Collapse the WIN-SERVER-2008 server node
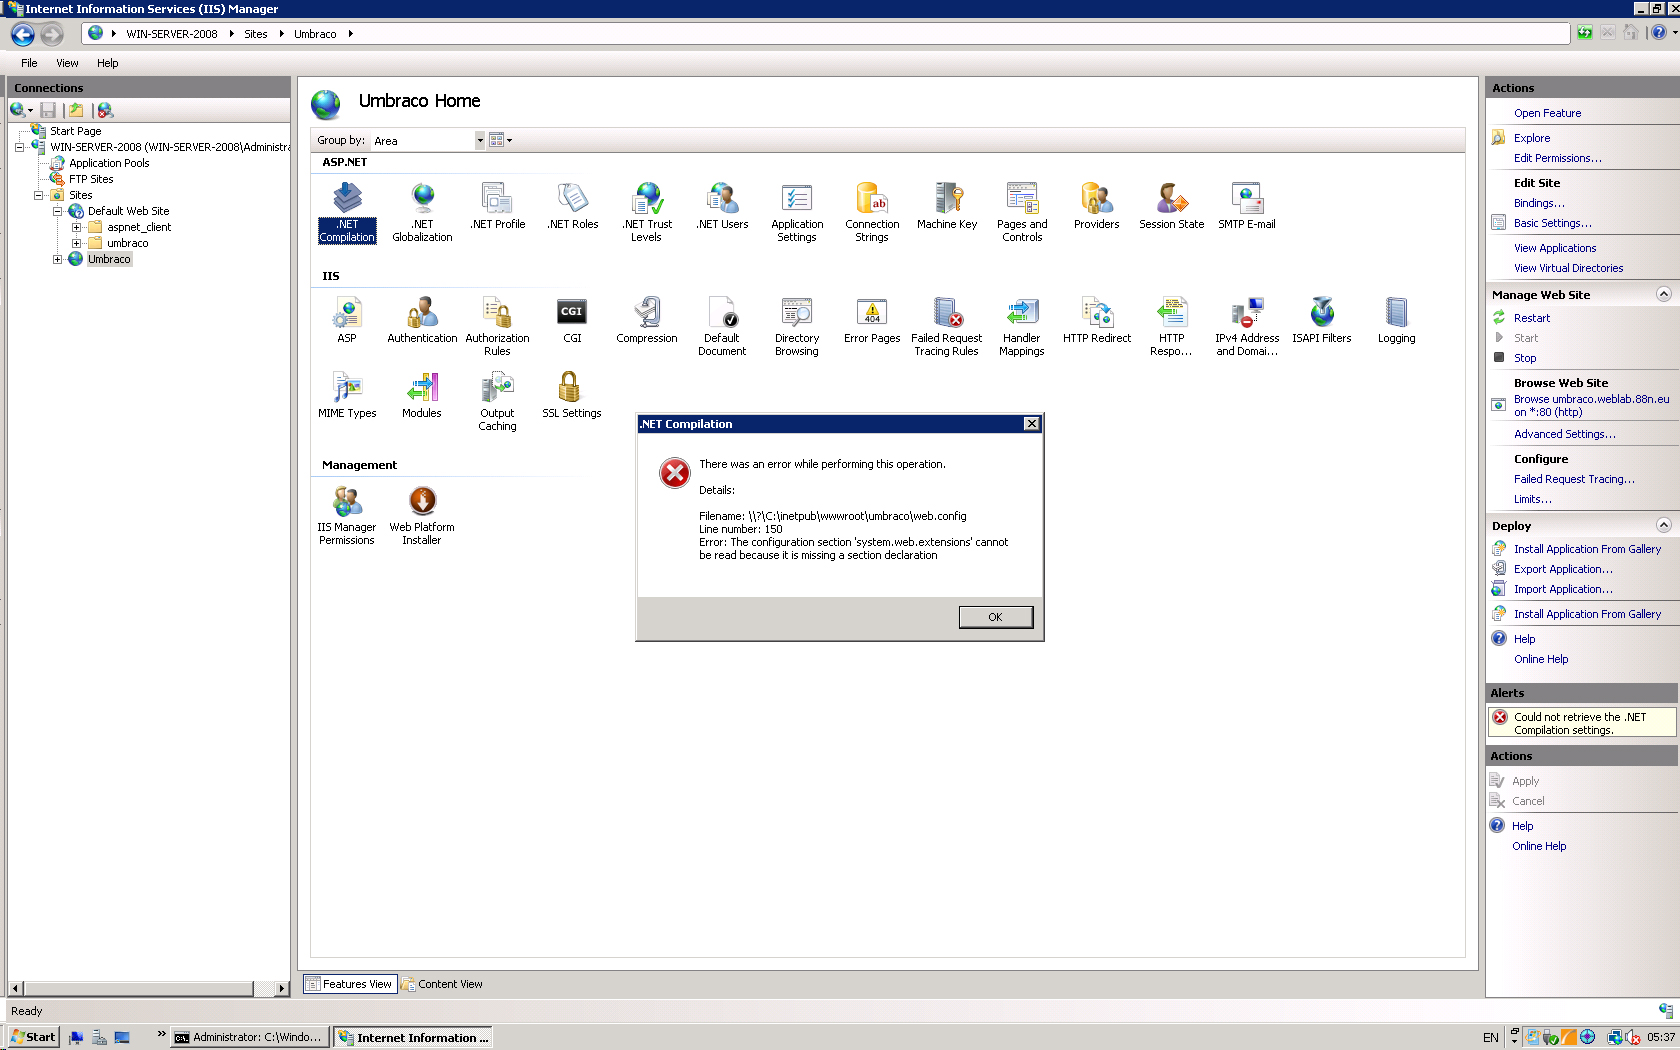 coord(19,147)
